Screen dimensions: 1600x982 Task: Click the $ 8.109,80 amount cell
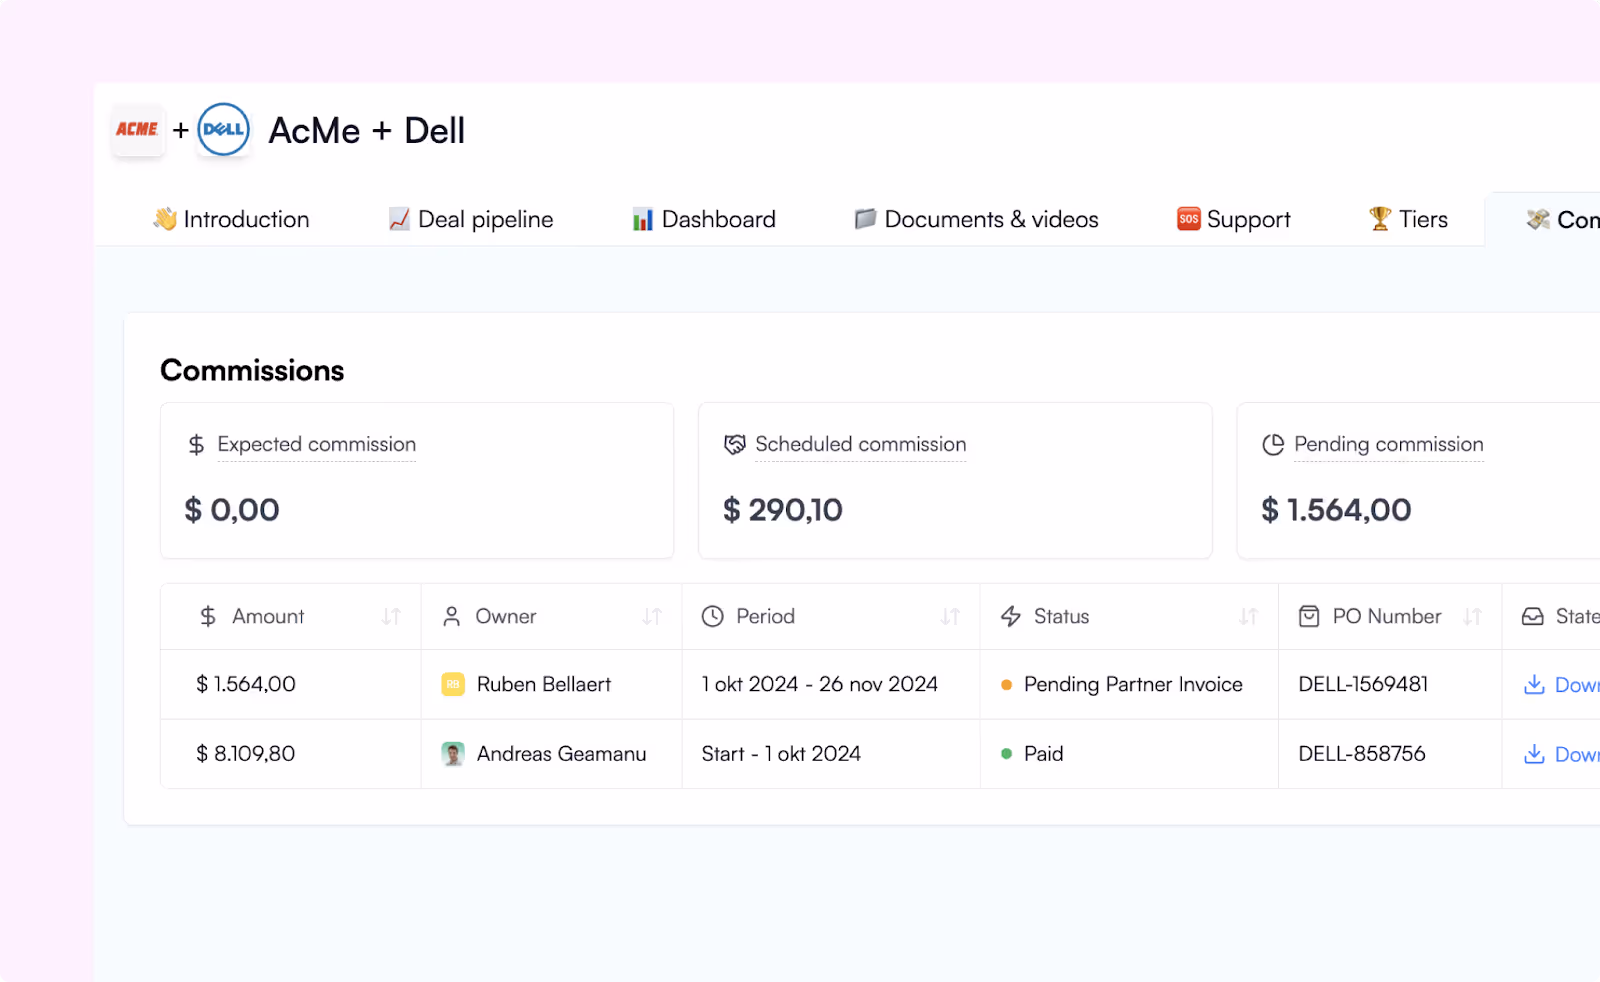click(246, 754)
